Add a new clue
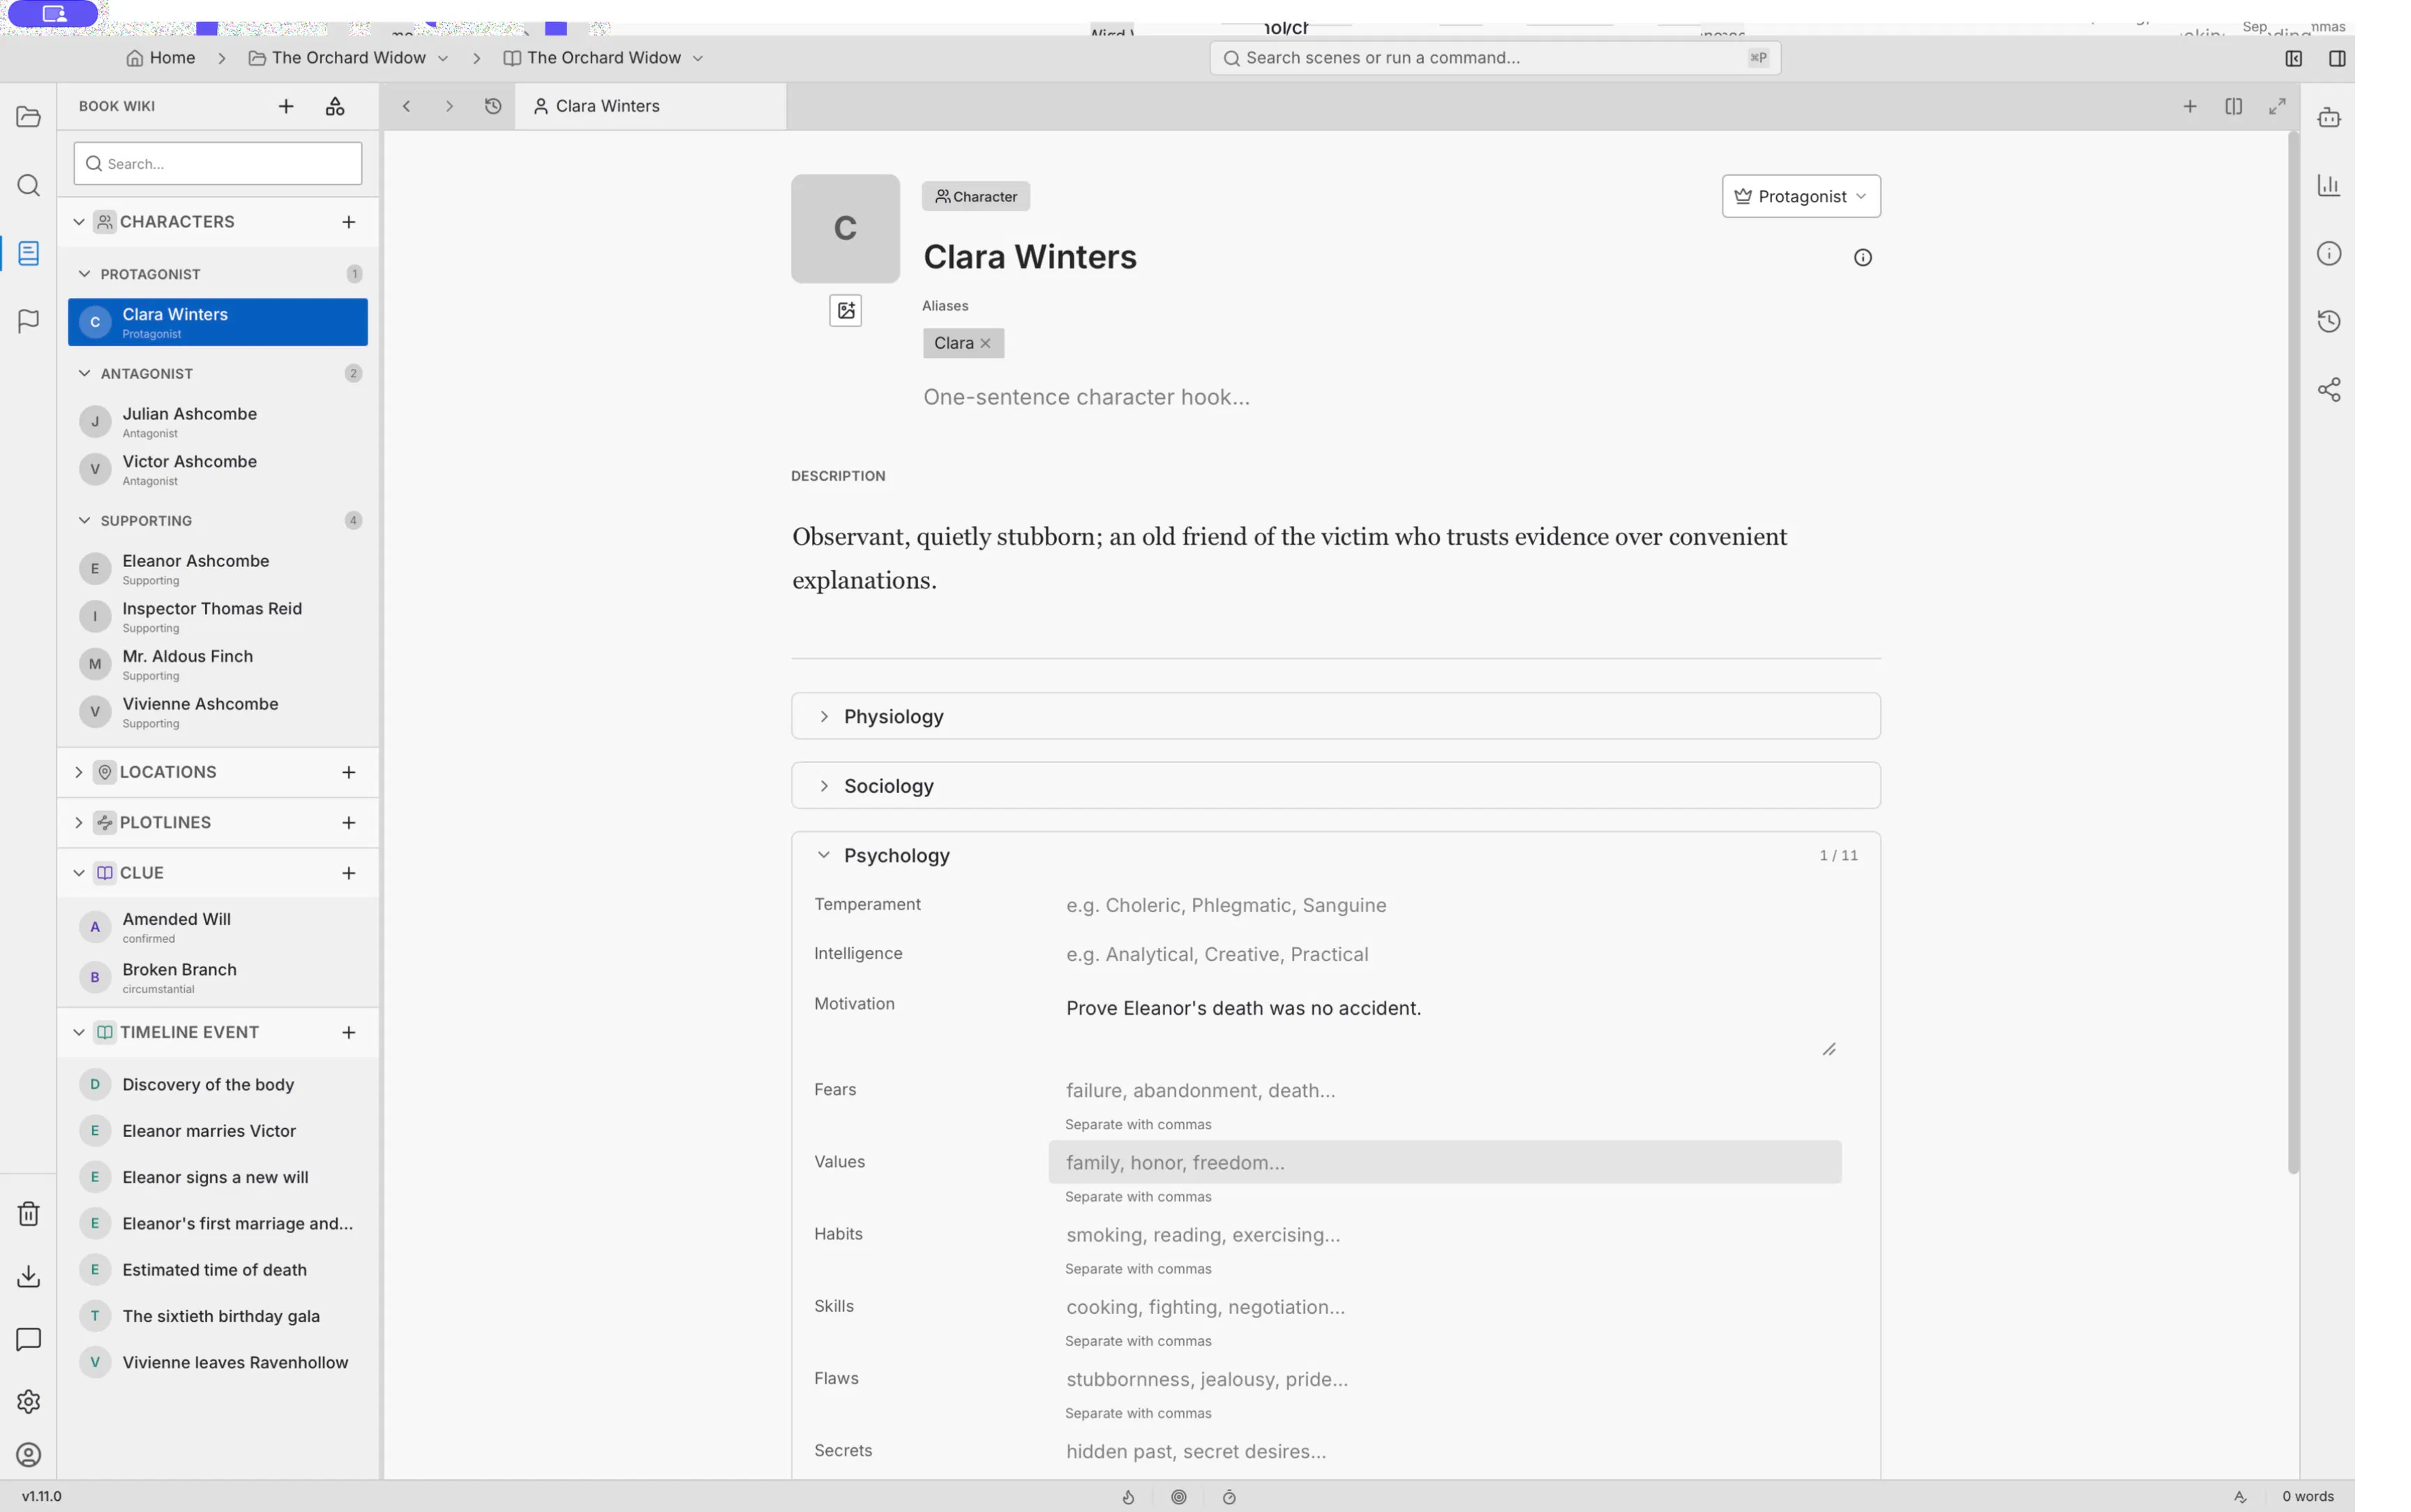The image size is (2411, 1512). [x=348, y=873]
